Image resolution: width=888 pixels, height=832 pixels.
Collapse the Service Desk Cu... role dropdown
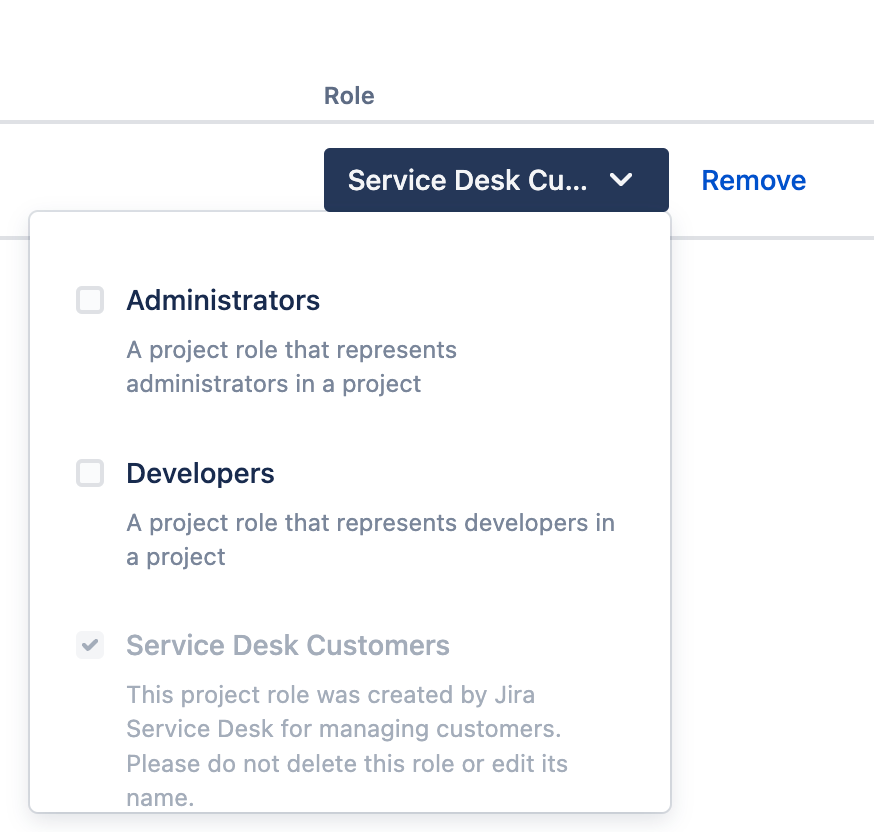(496, 180)
